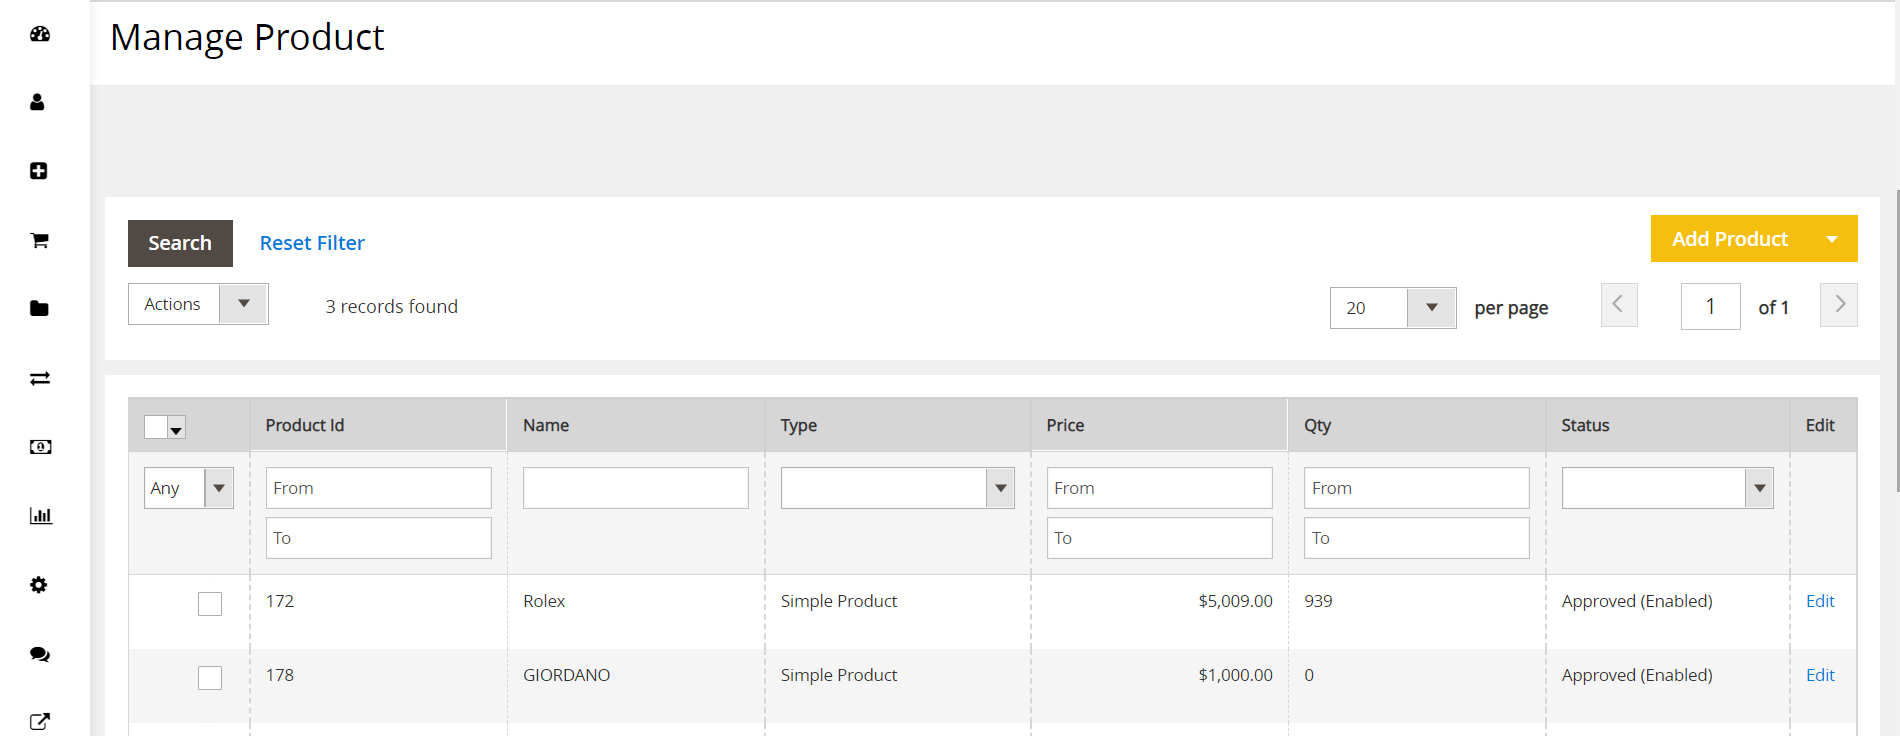Edit the Rolex product row
Image resolution: width=1900 pixels, height=736 pixels.
click(1820, 601)
